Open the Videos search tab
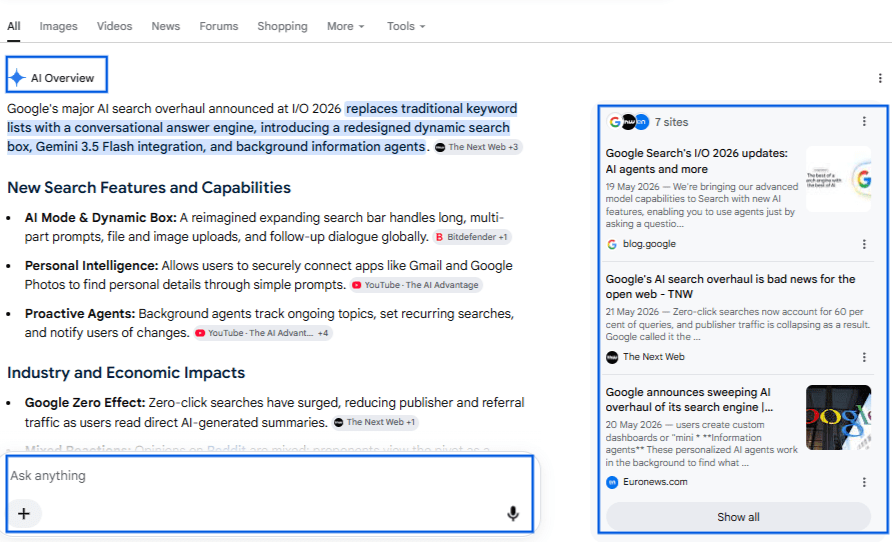 point(114,26)
